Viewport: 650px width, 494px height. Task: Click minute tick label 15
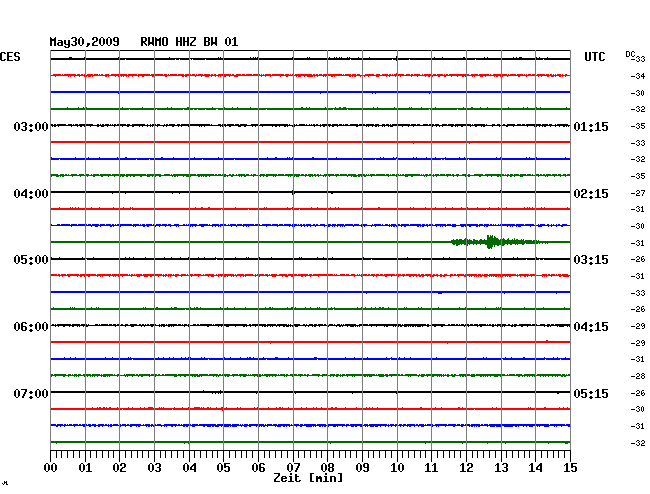570,467
